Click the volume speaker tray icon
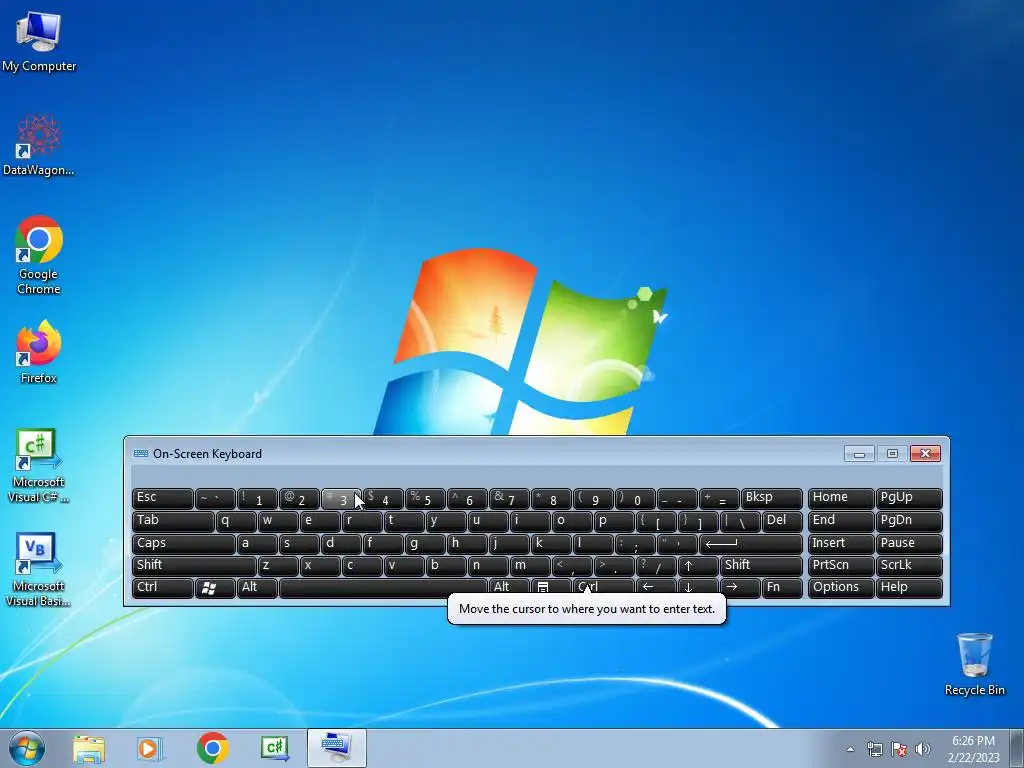The height and width of the screenshot is (768, 1024). click(x=922, y=749)
